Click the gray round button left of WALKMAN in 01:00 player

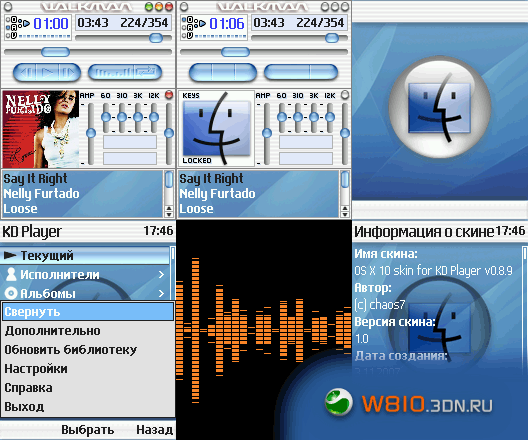tap(8, 6)
